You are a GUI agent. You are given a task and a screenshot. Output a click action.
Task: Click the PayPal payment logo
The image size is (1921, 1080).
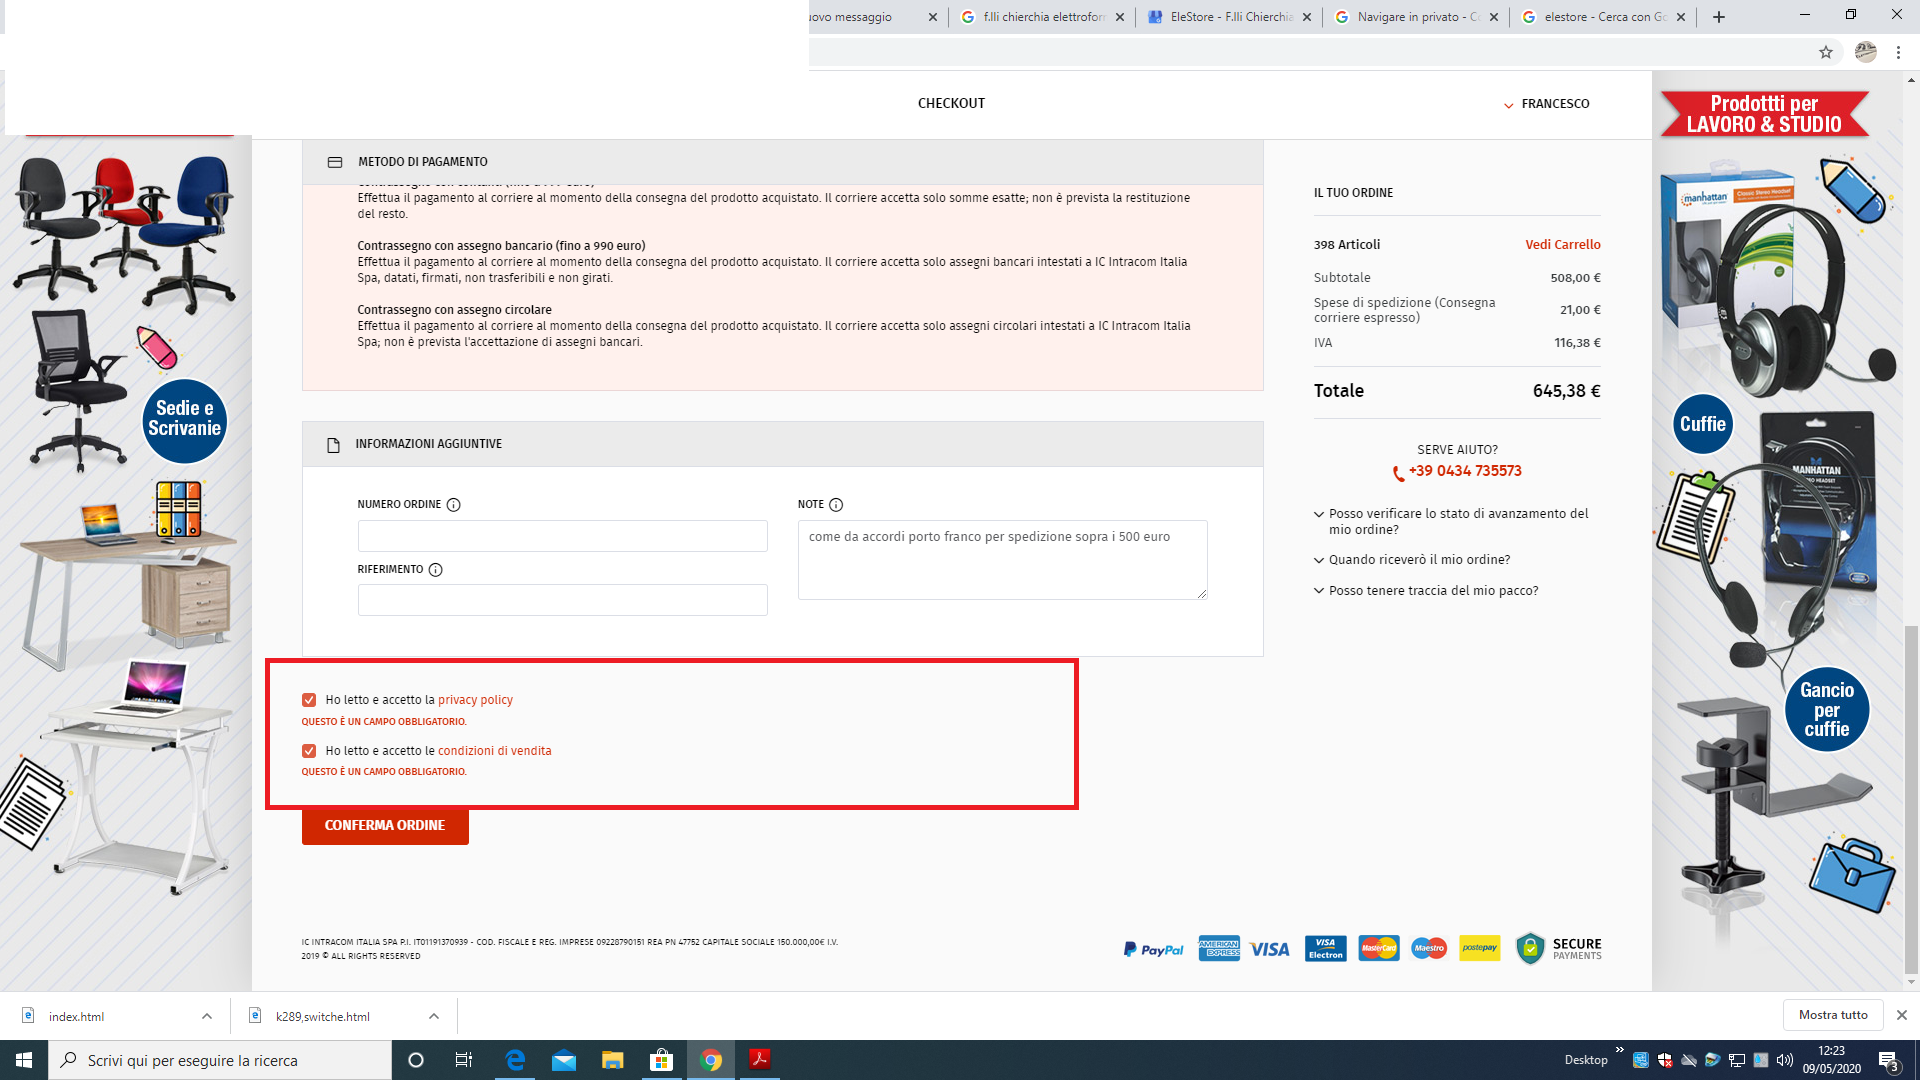tap(1153, 949)
